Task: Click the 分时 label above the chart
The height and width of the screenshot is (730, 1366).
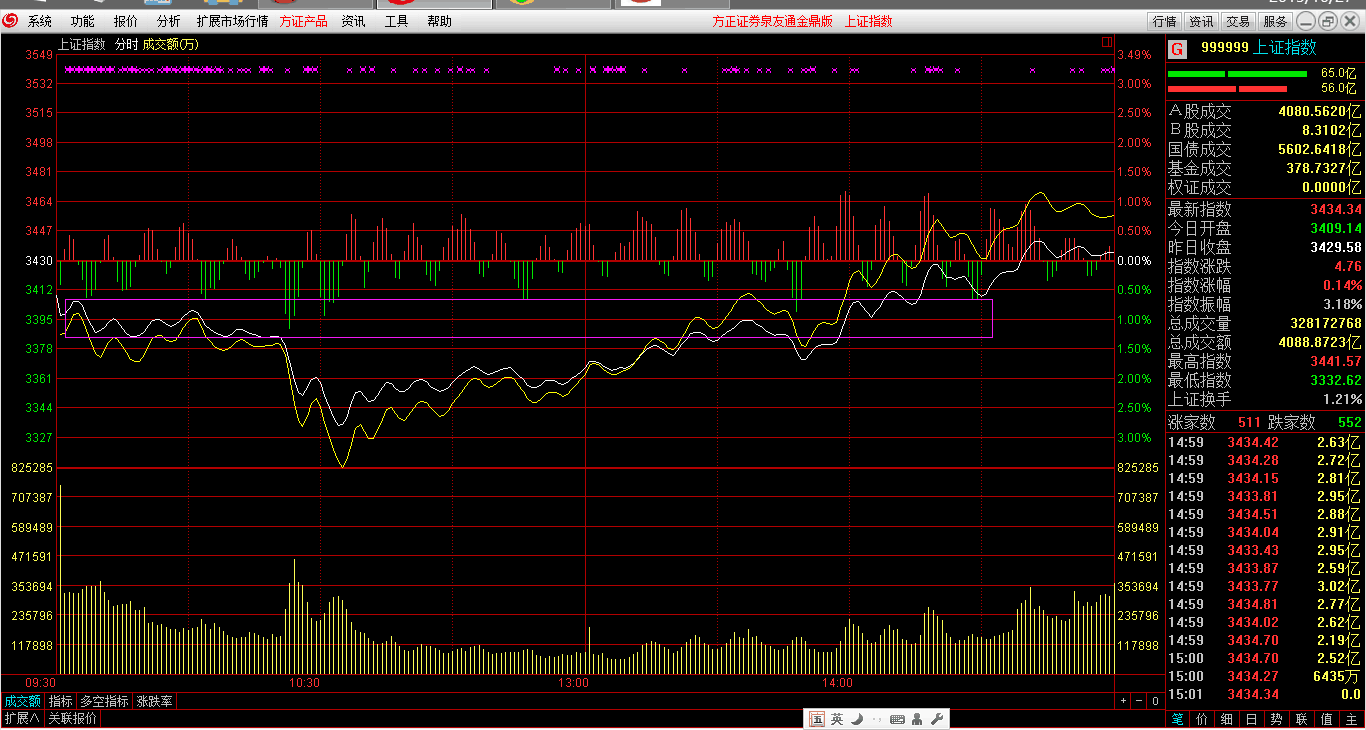Action: [126, 44]
